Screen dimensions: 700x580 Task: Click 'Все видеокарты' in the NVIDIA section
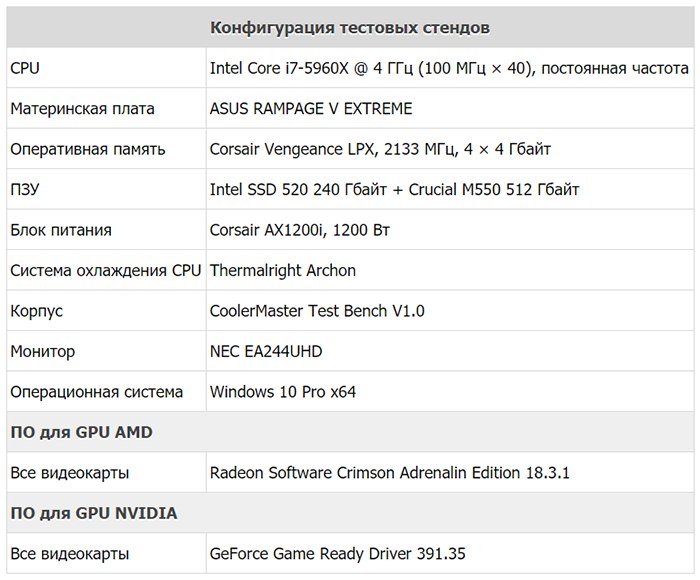click(70, 554)
